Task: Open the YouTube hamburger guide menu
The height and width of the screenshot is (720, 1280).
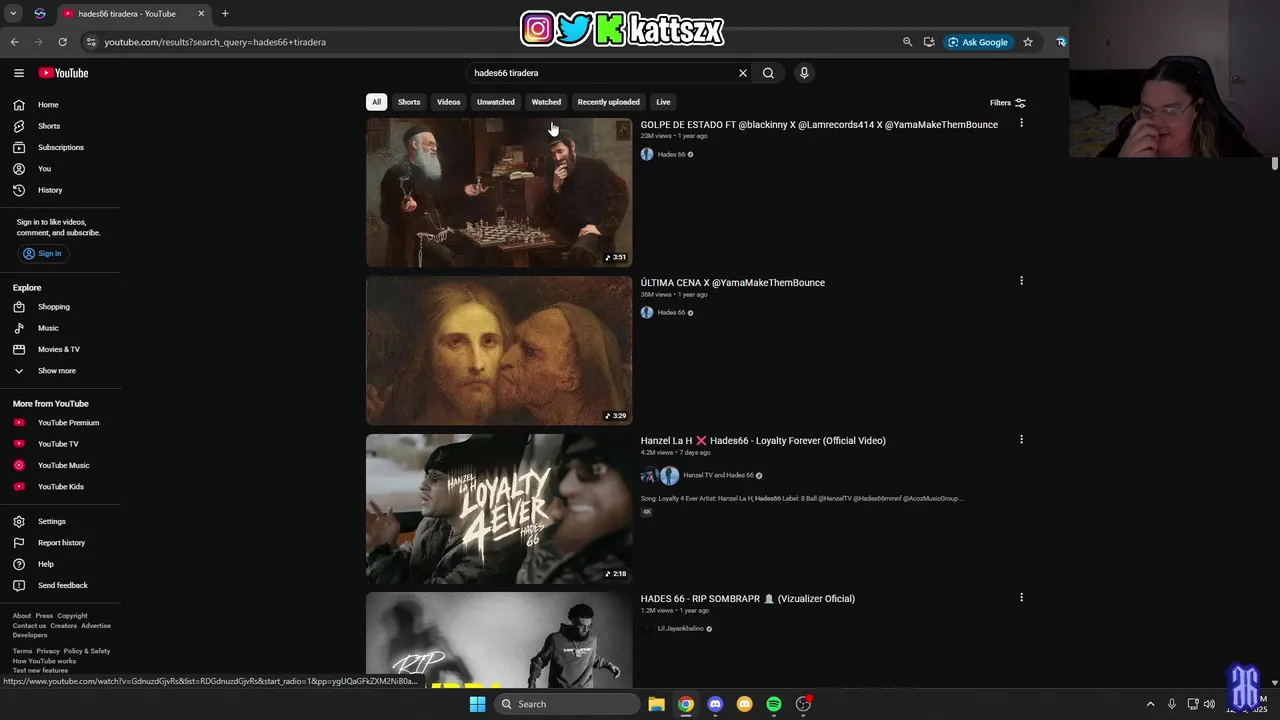Action: point(18,73)
